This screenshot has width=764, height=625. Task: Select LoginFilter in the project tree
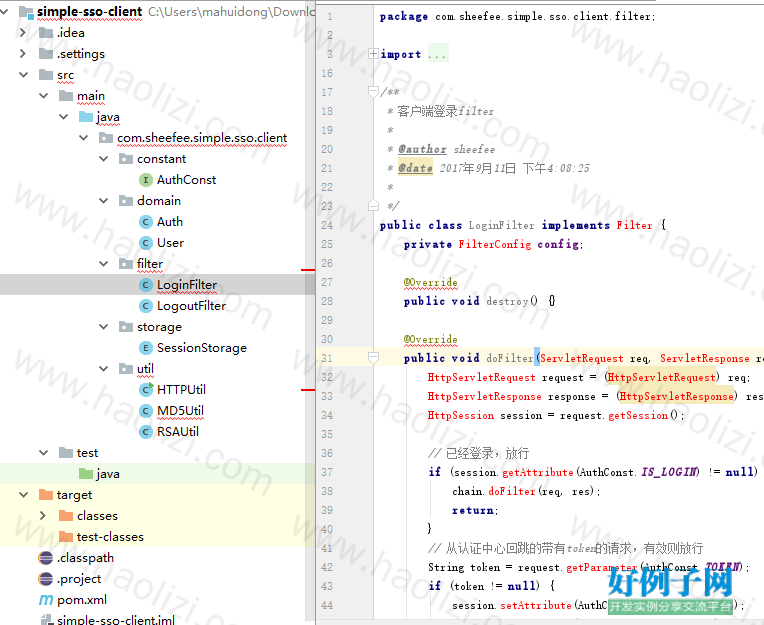pyautogui.click(x=187, y=285)
